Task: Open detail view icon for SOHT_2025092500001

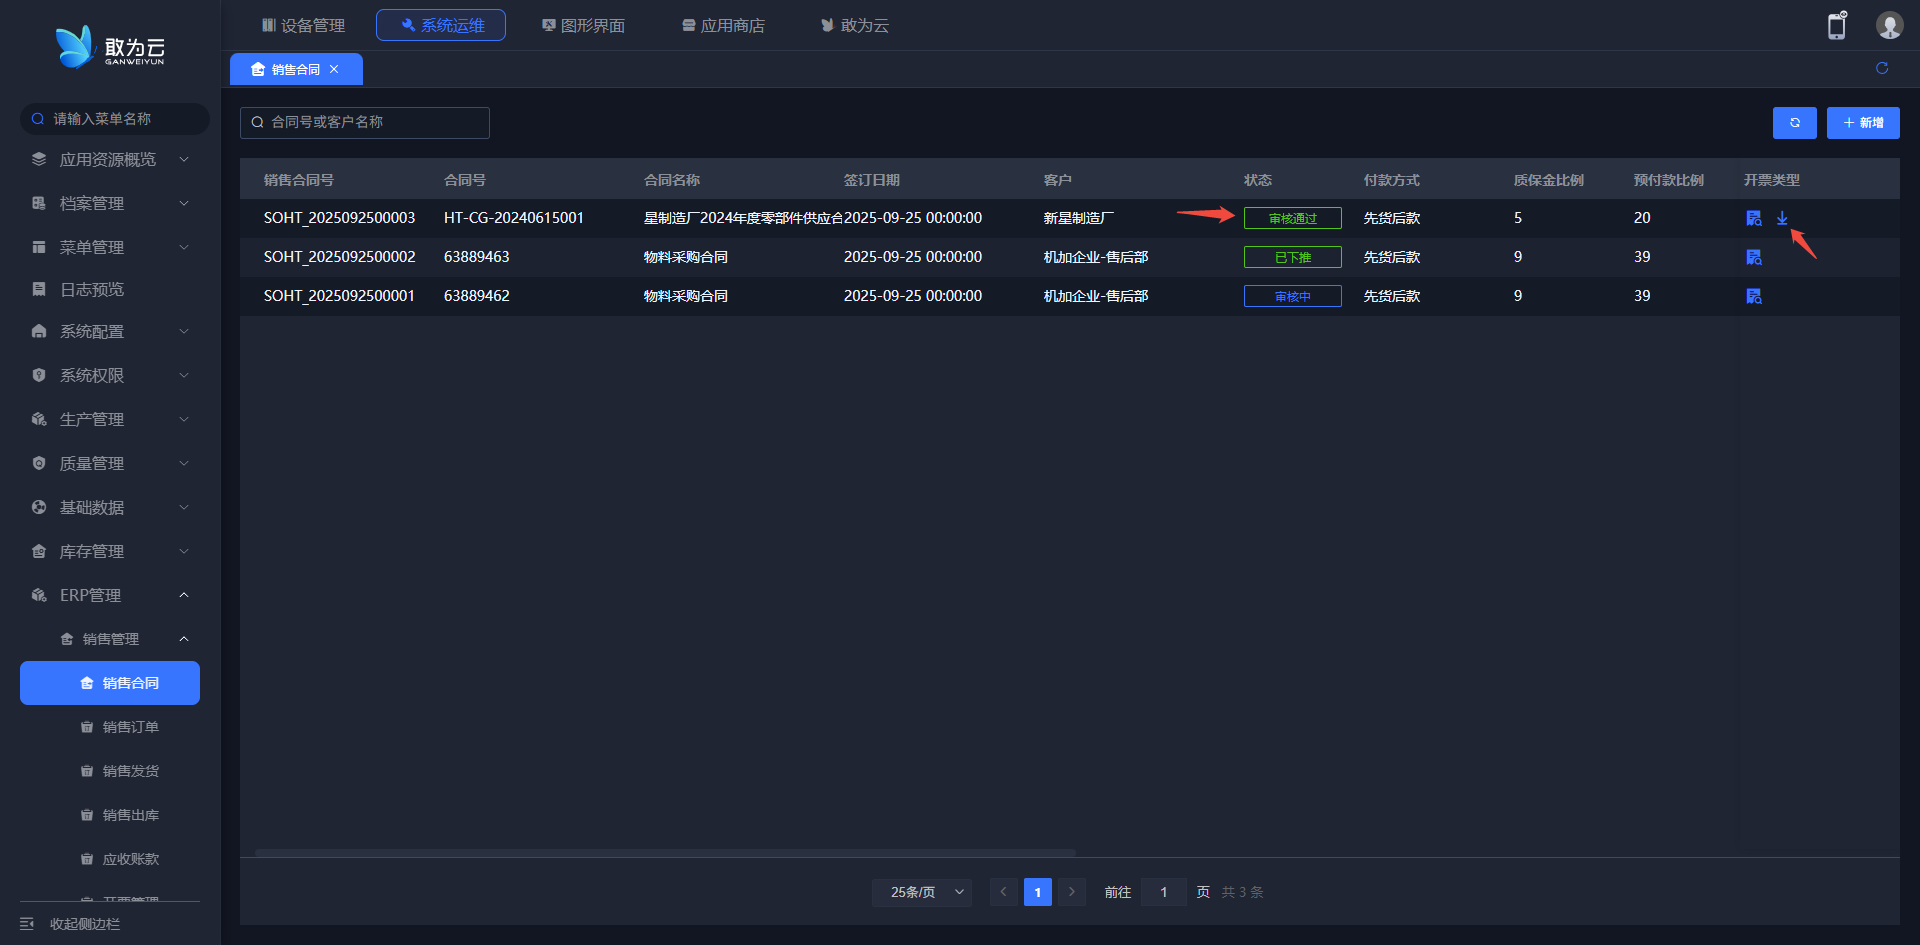Action: click(x=1753, y=296)
